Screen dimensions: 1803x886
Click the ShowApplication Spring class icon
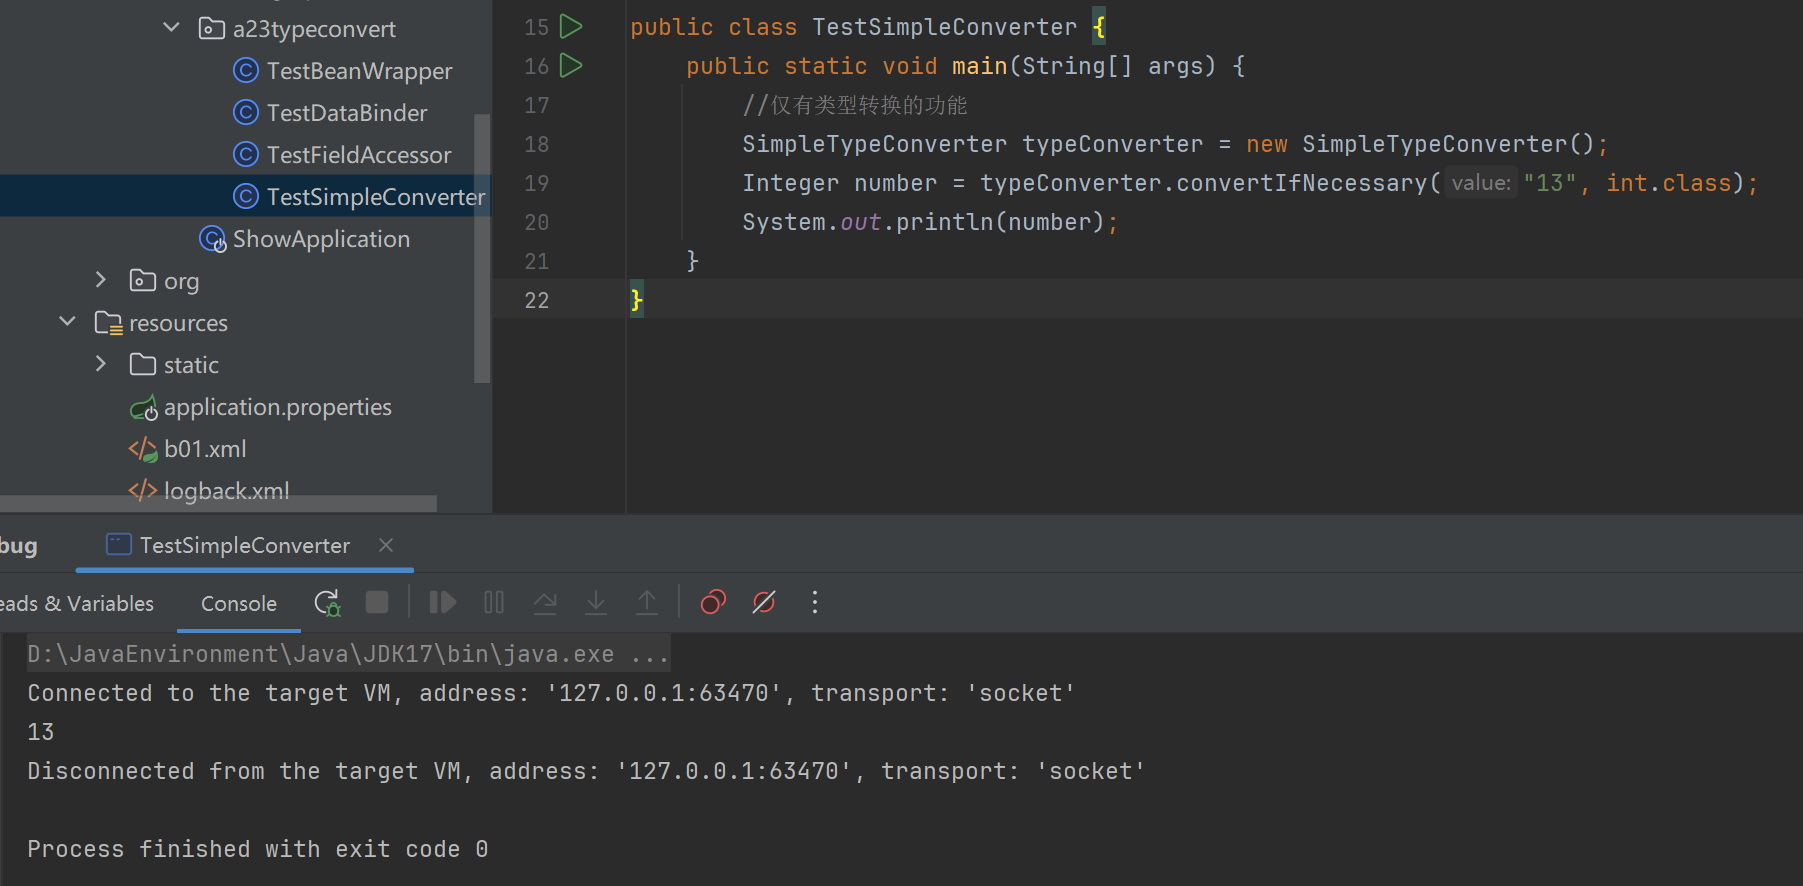pyautogui.click(x=212, y=239)
